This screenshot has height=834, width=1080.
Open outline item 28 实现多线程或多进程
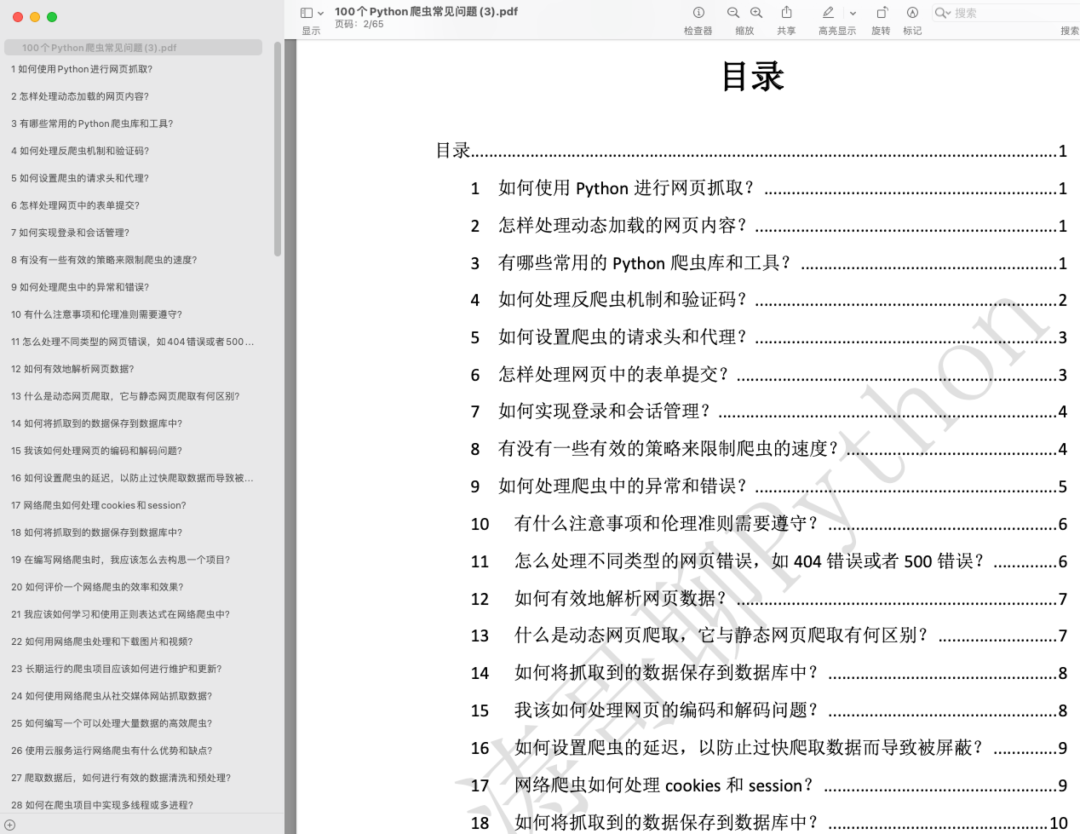[102, 805]
